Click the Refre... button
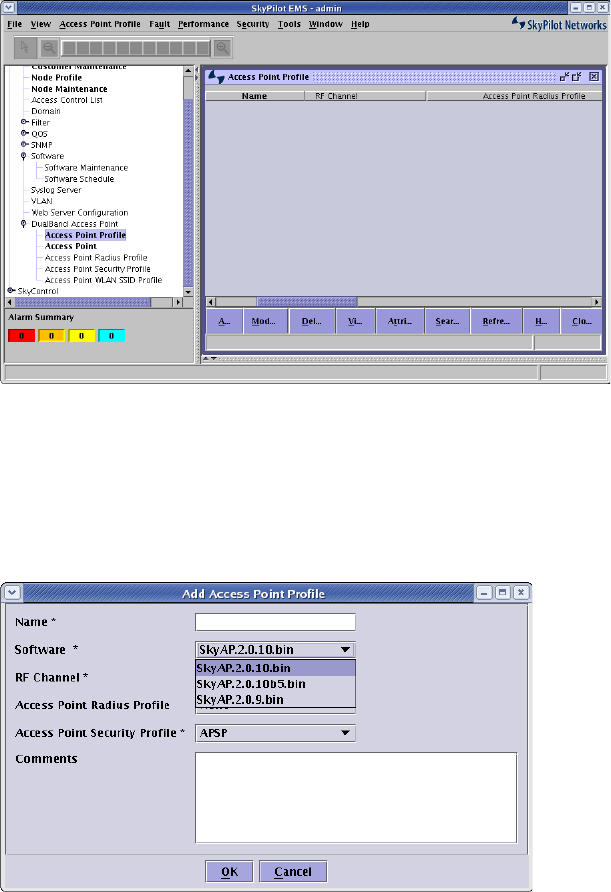This screenshot has width=611, height=892. pos(496,321)
